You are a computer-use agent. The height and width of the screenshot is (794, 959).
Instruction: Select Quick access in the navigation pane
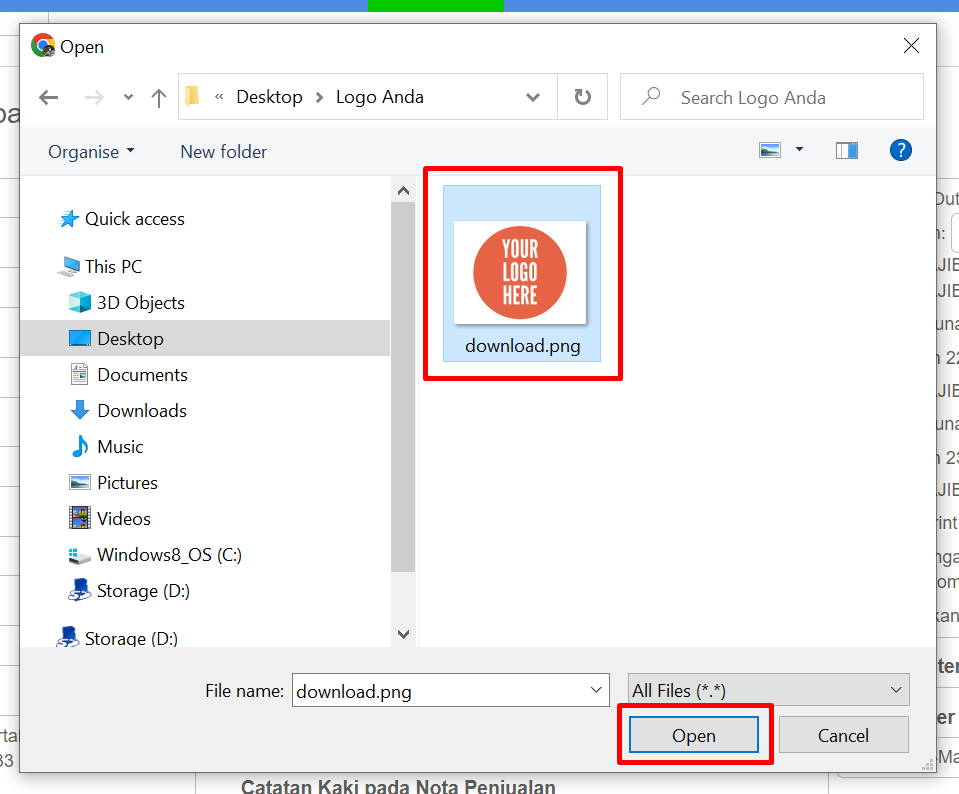tap(135, 219)
